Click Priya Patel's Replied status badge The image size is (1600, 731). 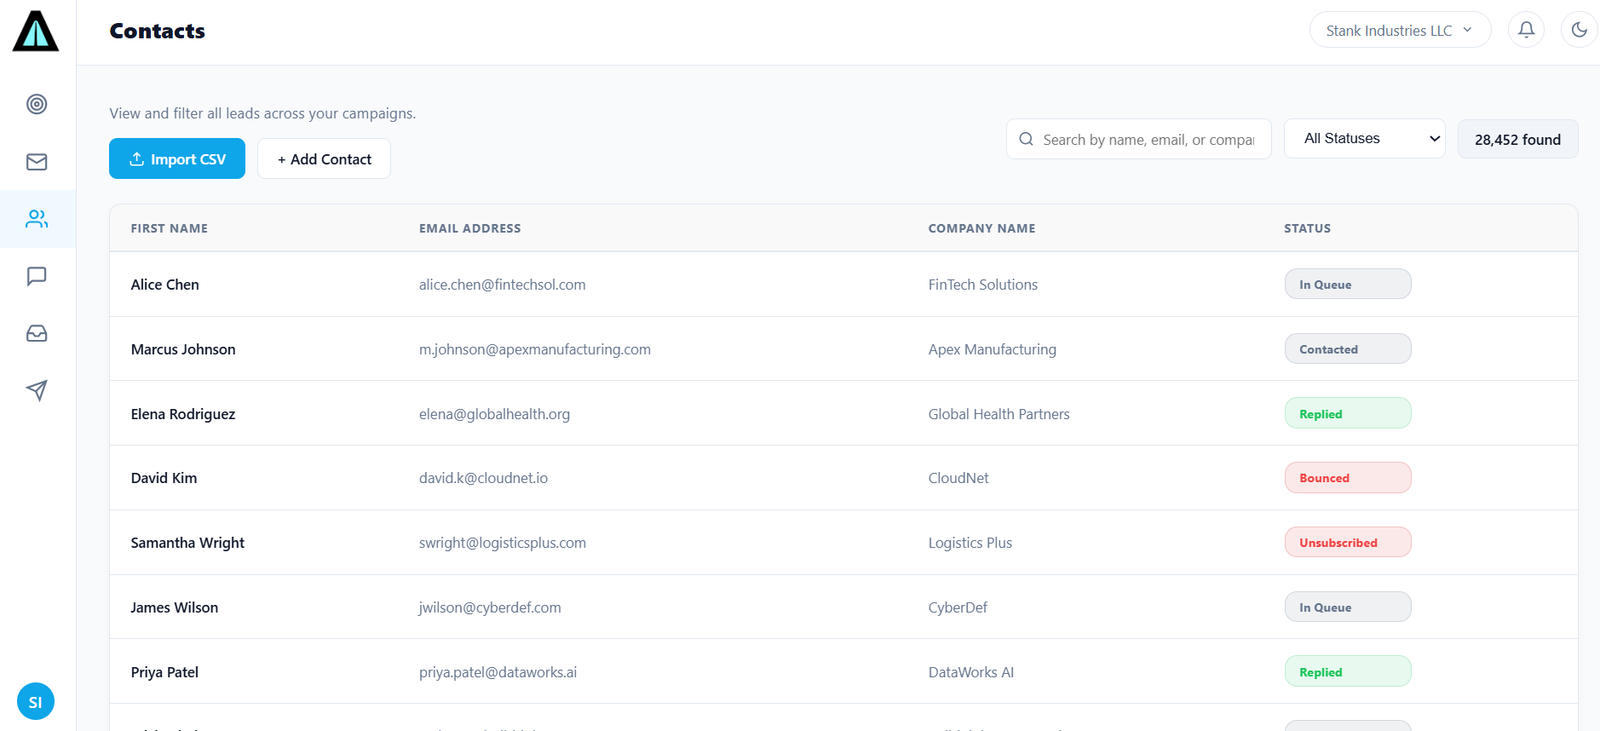point(1348,671)
